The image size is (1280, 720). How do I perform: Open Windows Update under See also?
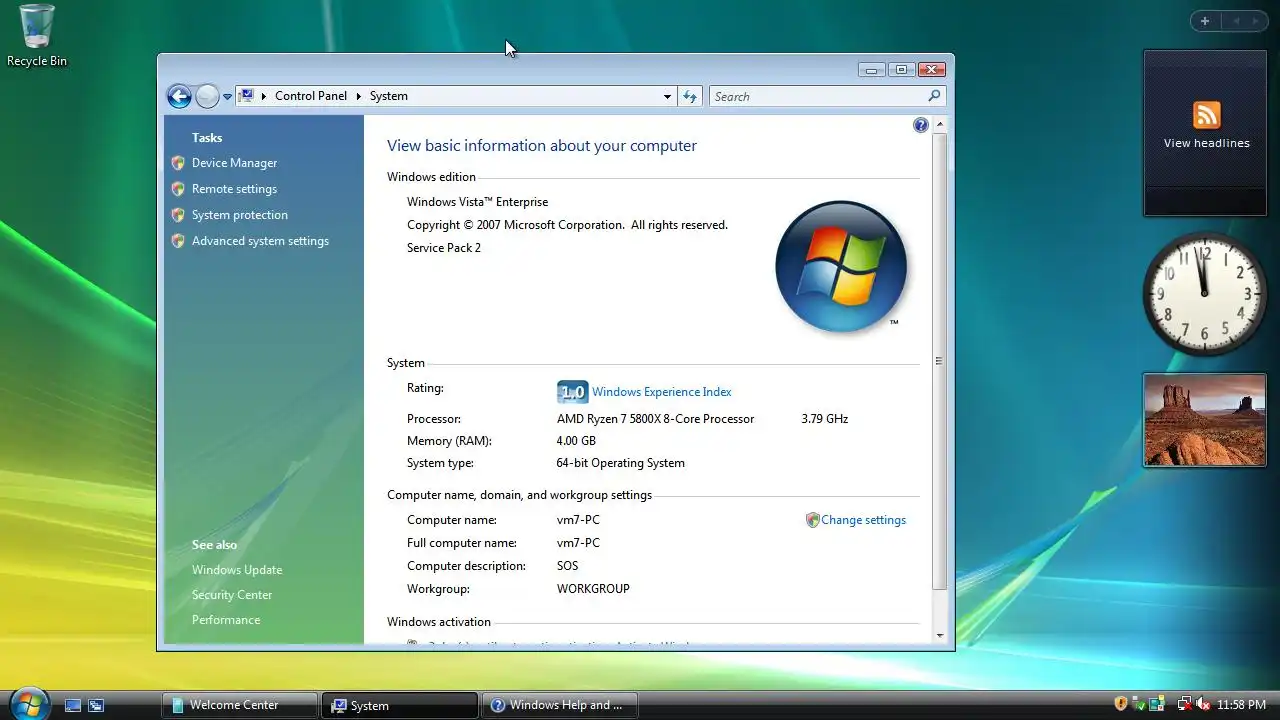click(237, 570)
